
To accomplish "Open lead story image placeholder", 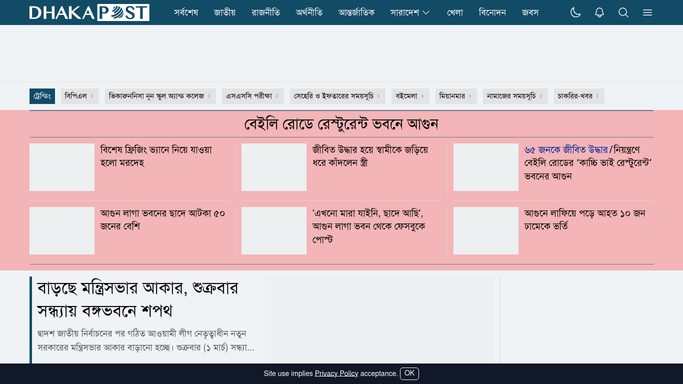I will pos(379,320).
